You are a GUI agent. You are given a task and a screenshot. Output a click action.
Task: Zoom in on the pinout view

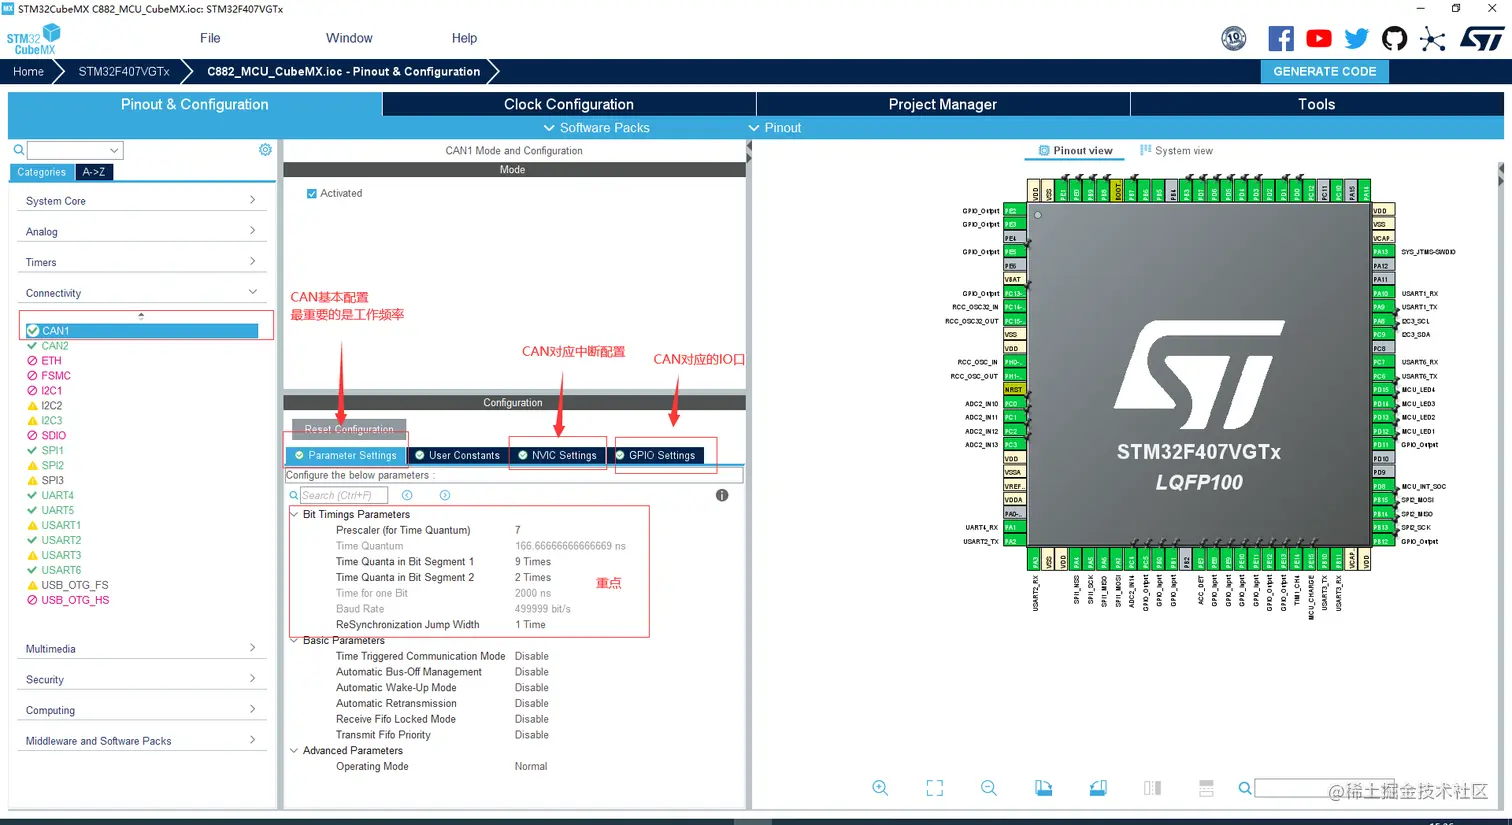[x=880, y=788]
